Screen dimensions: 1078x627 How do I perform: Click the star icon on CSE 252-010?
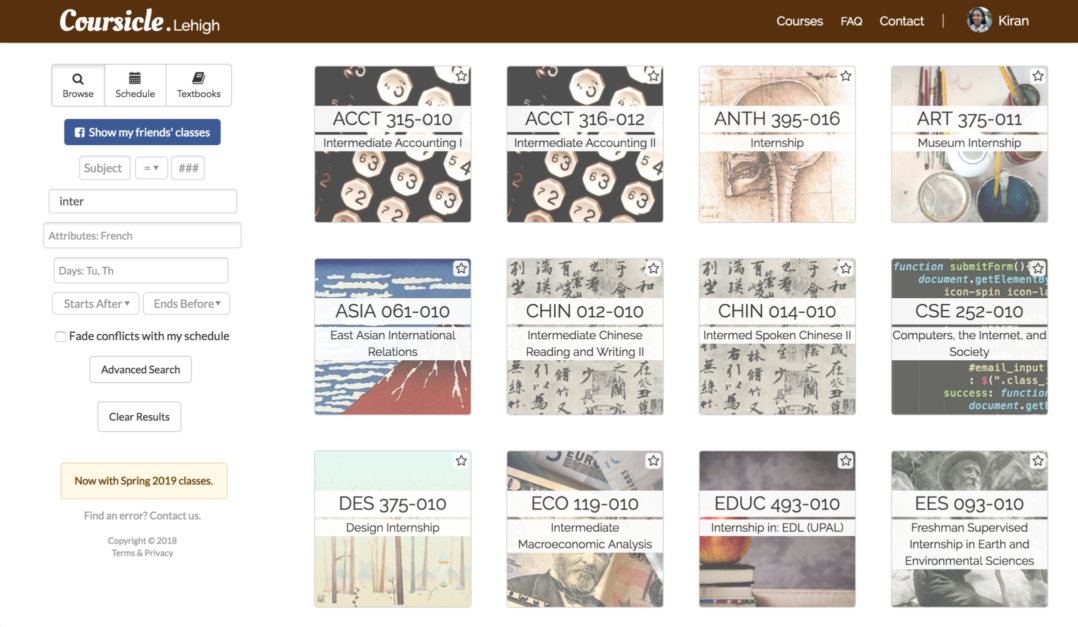pyautogui.click(x=1037, y=269)
